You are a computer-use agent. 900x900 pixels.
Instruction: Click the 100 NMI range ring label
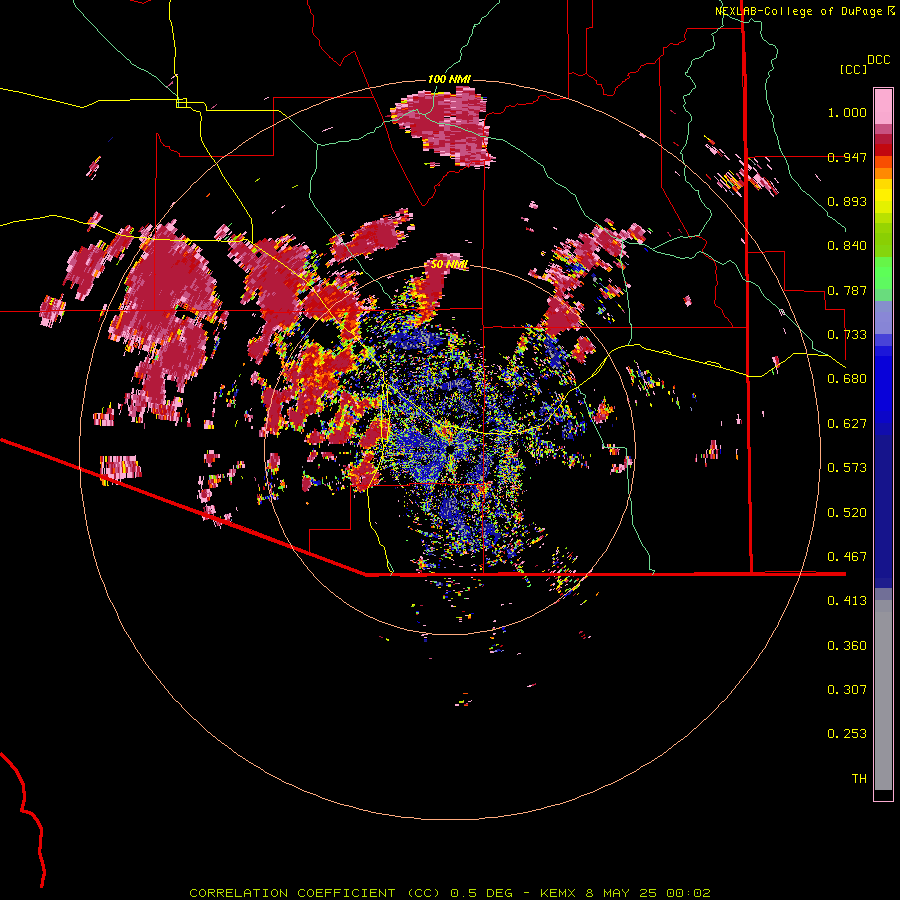point(449,79)
